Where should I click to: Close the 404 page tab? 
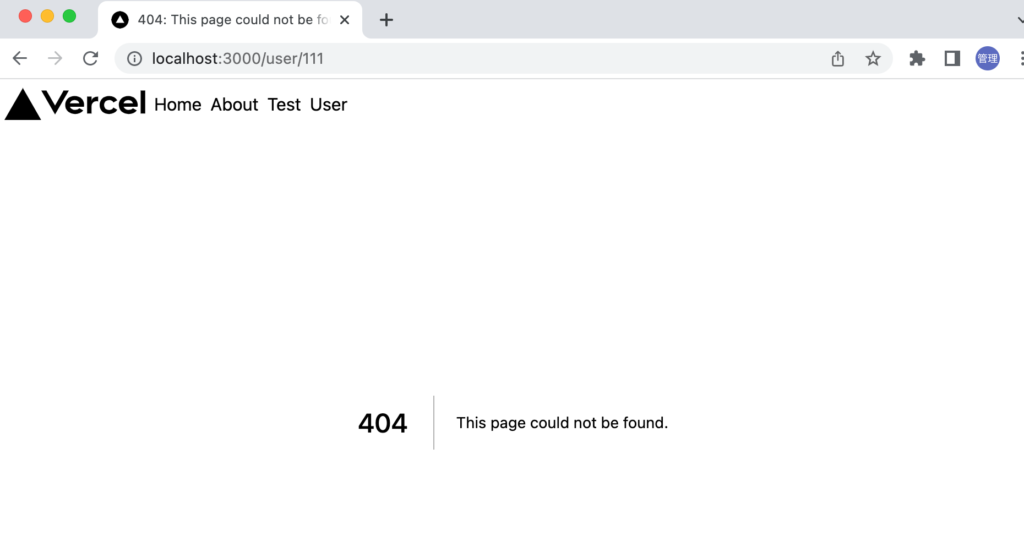coord(345,20)
